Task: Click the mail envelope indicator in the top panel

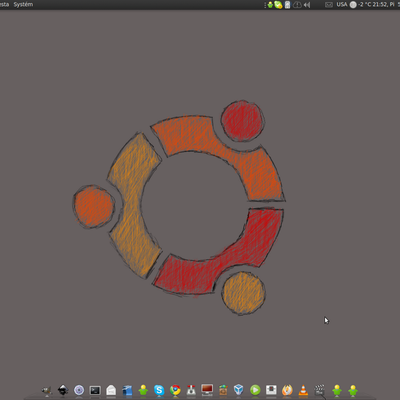Action: point(329,5)
